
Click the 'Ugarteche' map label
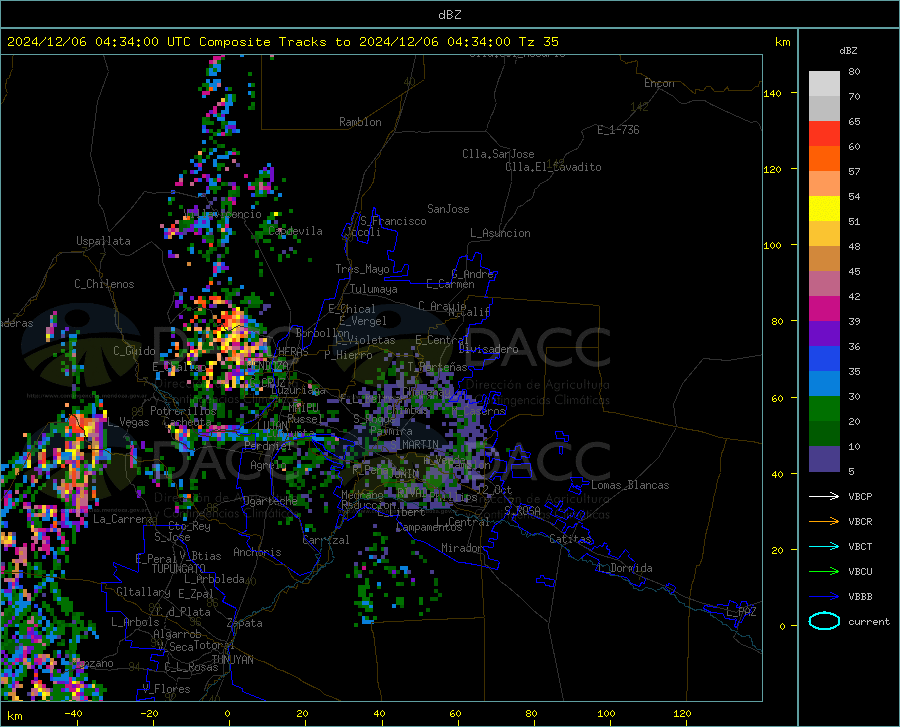[x=270, y=500]
